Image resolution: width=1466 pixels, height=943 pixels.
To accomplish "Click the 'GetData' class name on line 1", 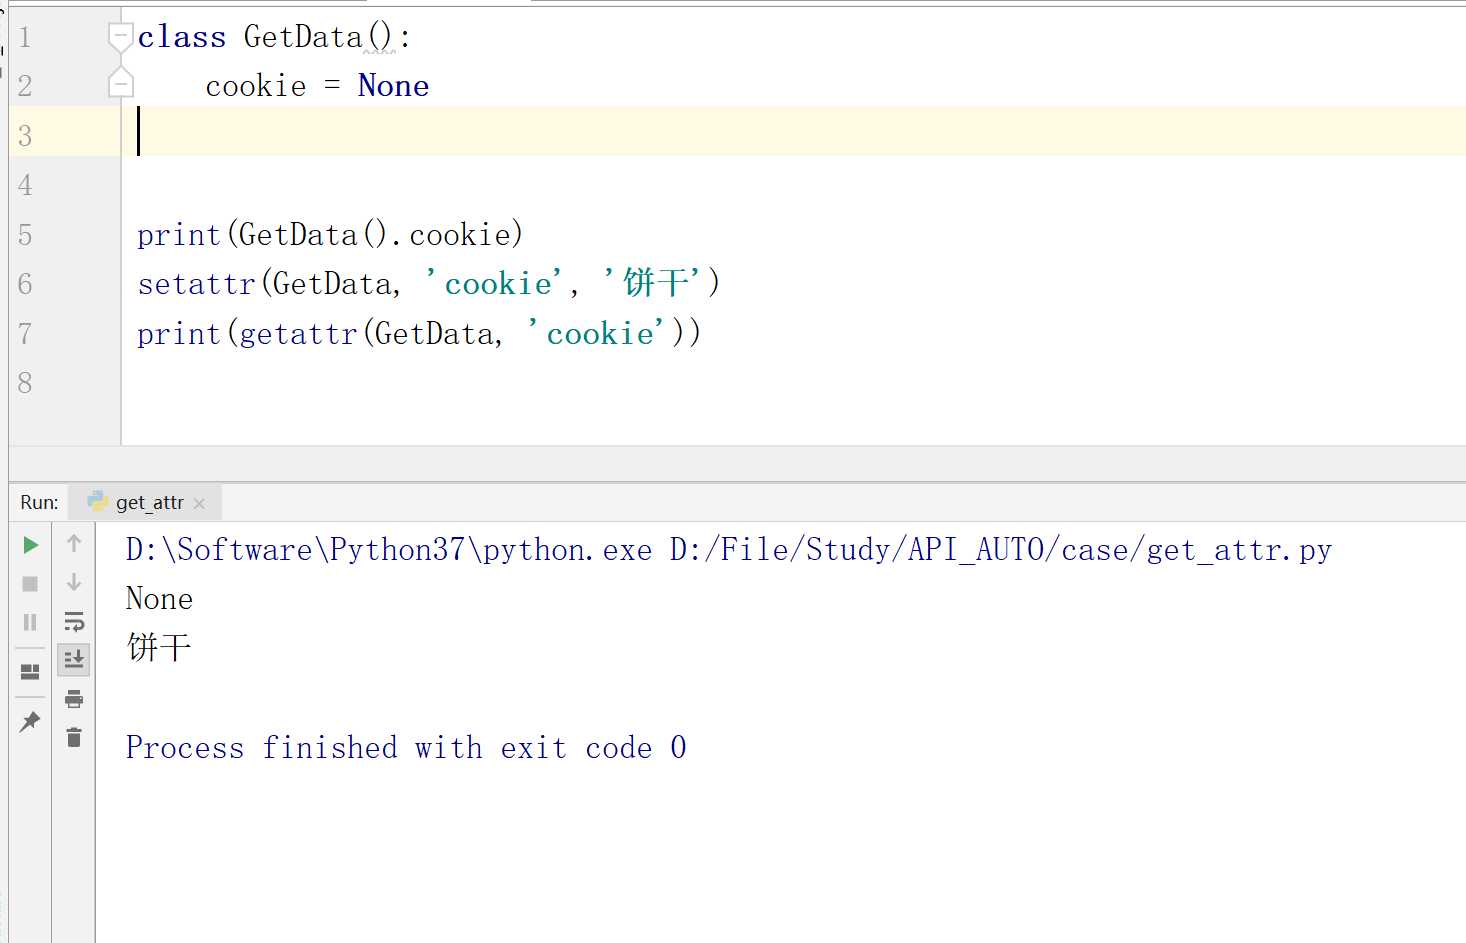I will (x=303, y=37).
